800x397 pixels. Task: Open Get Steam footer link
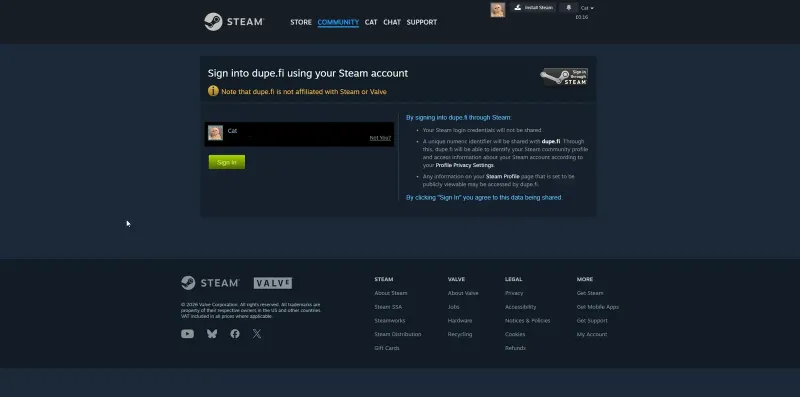pos(590,293)
